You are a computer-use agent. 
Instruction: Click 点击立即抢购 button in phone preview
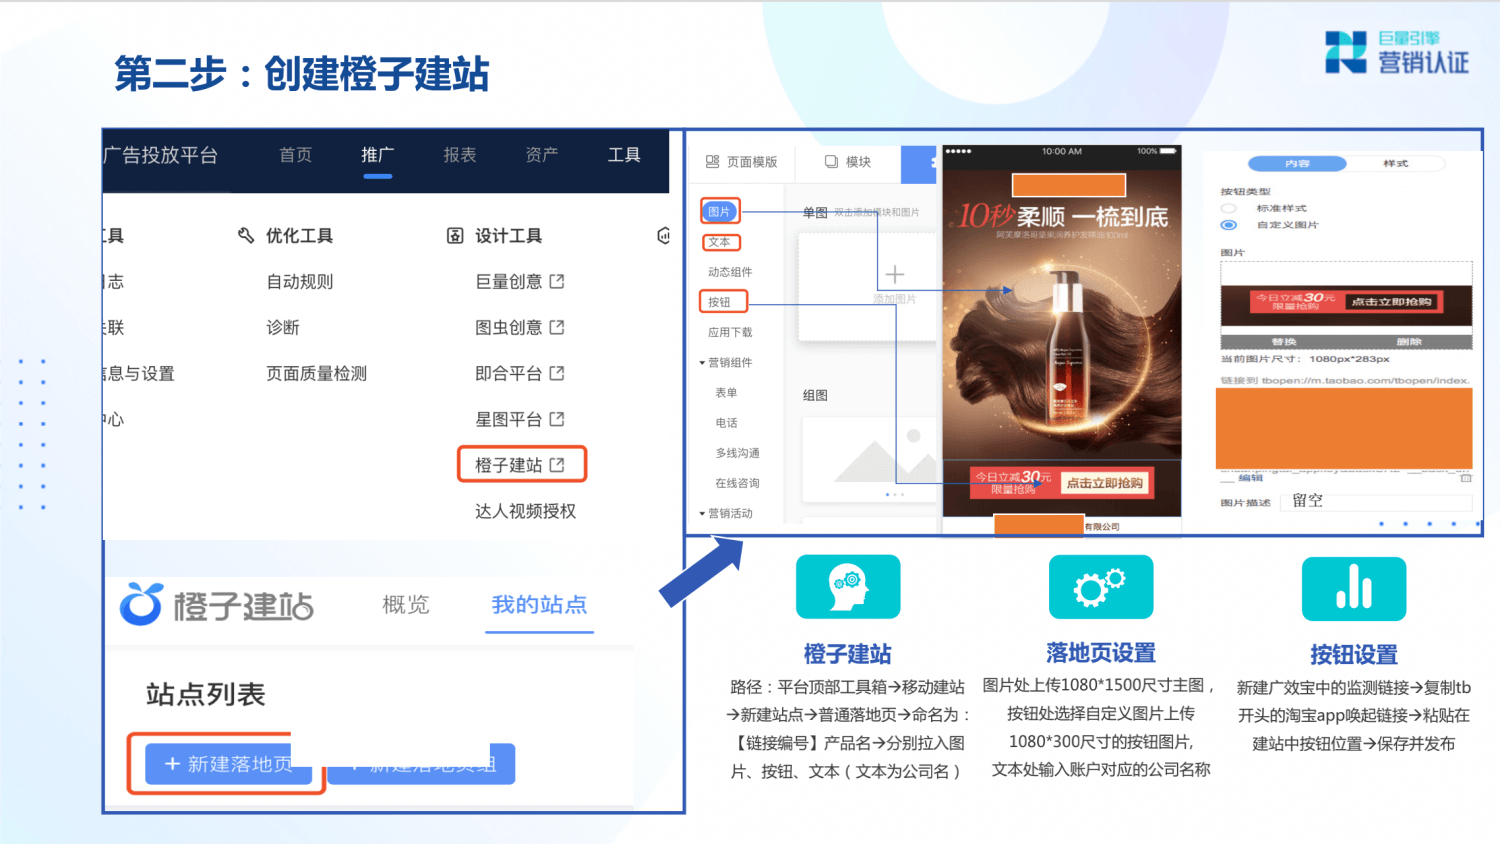coord(1105,483)
